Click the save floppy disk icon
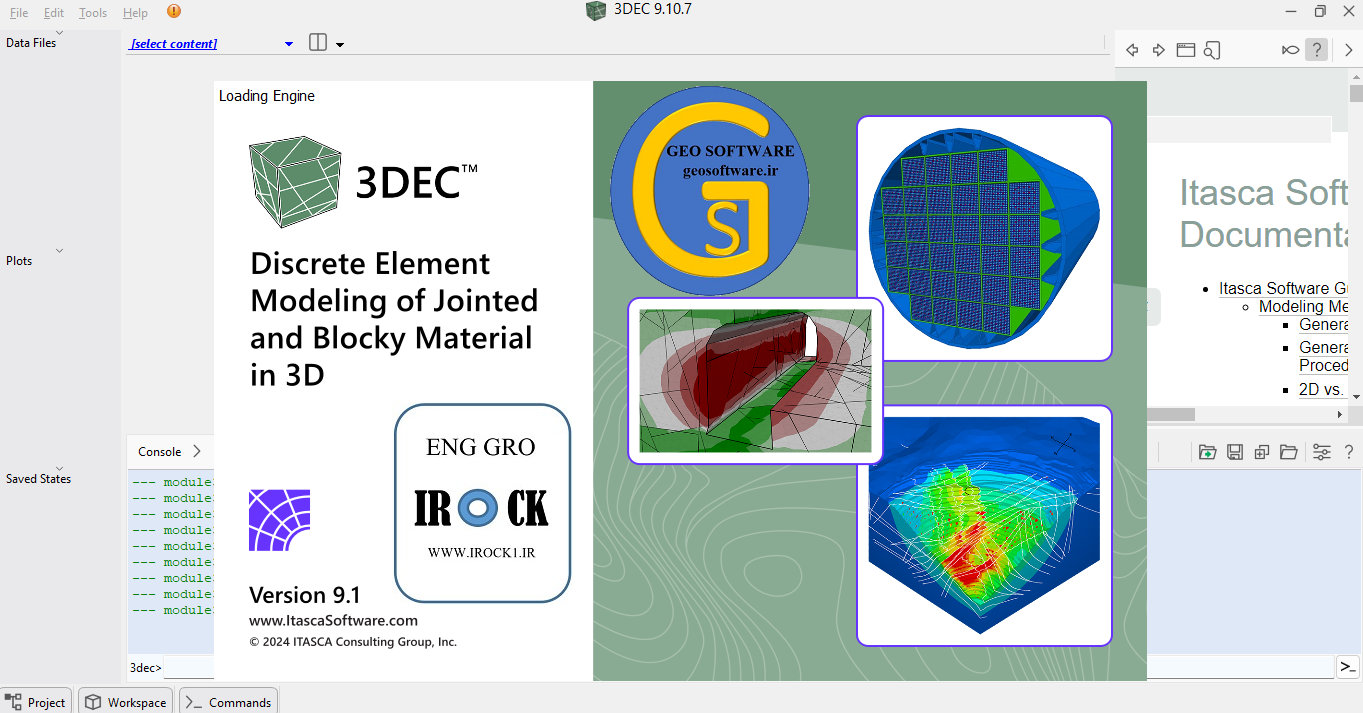The width and height of the screenshot is (1363, 713). 1235,452
